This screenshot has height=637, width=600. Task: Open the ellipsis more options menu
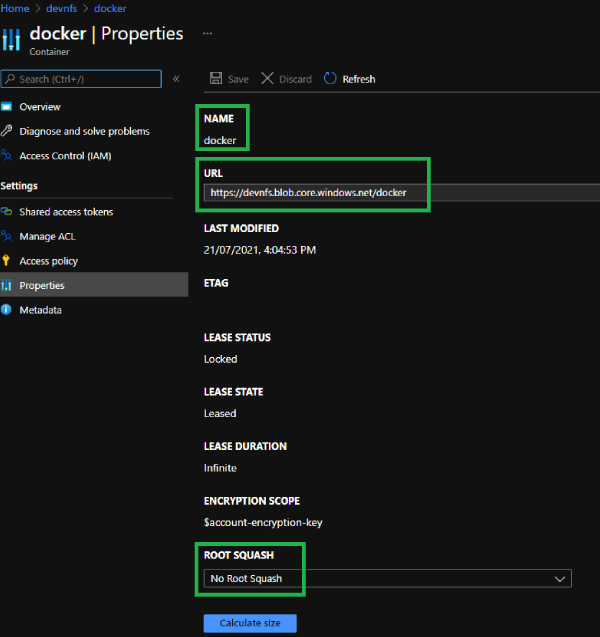tap(207, 33)
